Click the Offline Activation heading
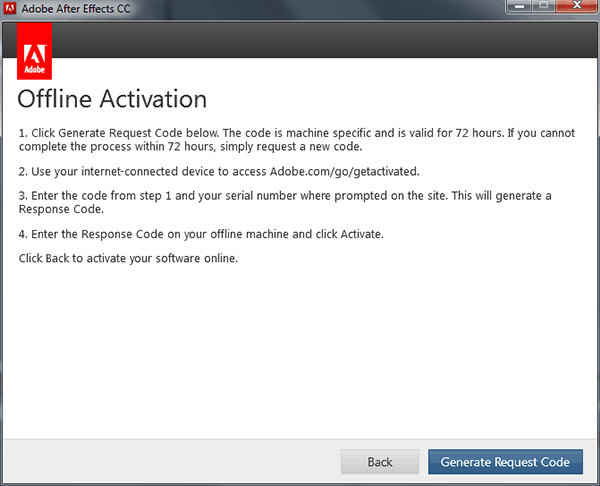Screen dimensions: 600x486 coord(112,99)
